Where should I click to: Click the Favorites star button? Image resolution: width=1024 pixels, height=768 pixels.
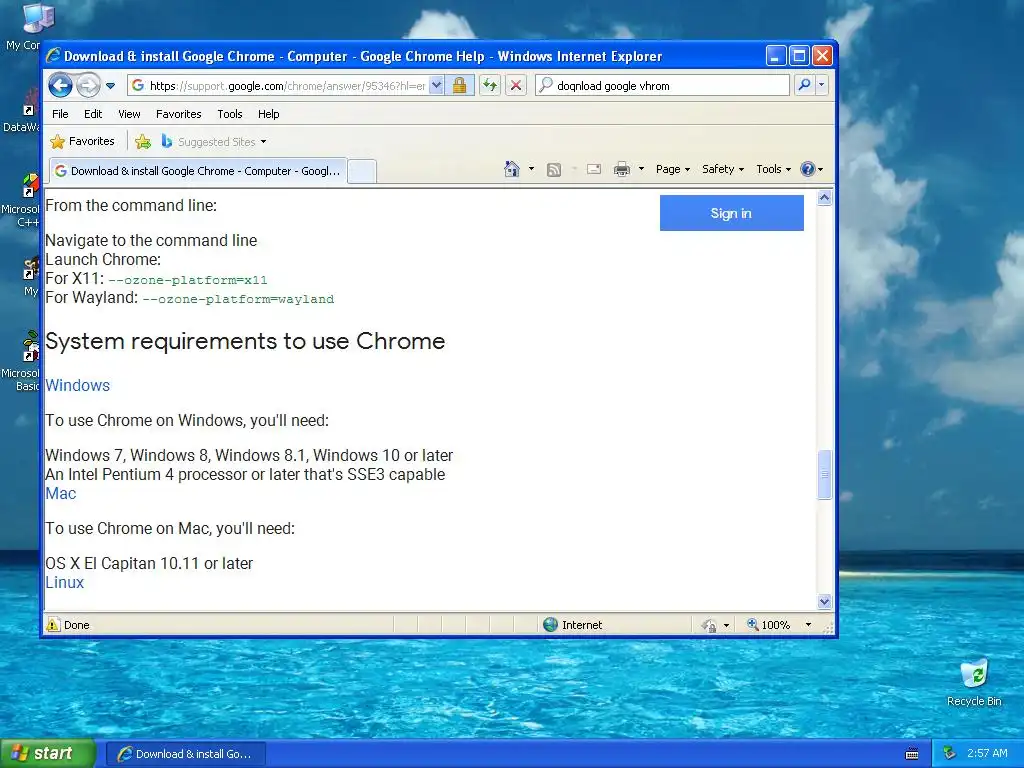83,141
